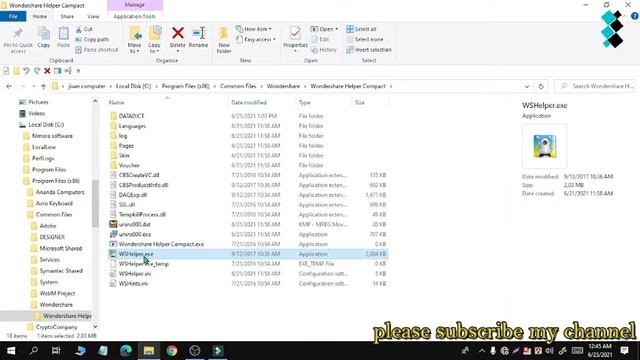
Task: Select Wondershare Helper Compact.exe file
Action: click(x=161, y=244)
